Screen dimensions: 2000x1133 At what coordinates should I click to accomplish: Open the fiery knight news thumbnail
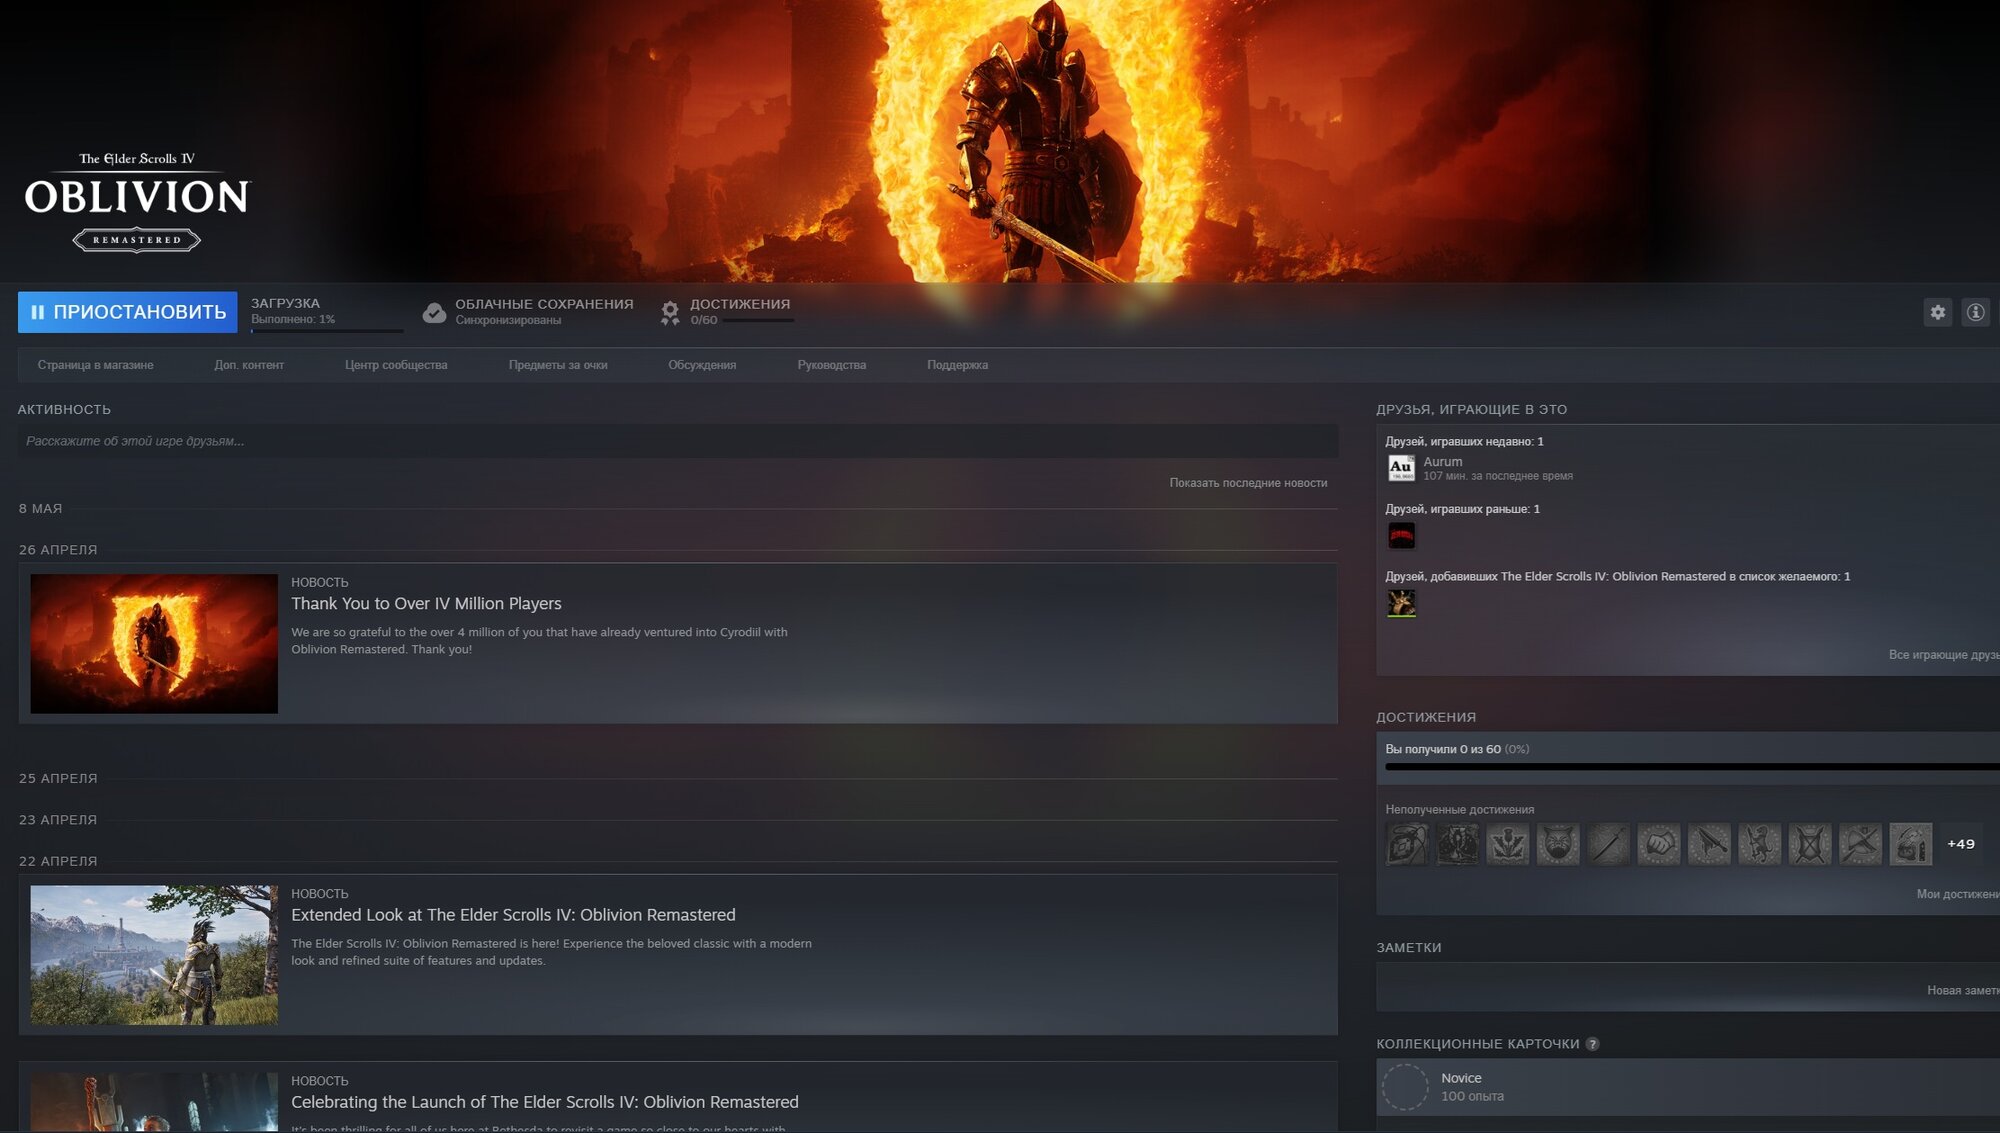click(154, 643)
